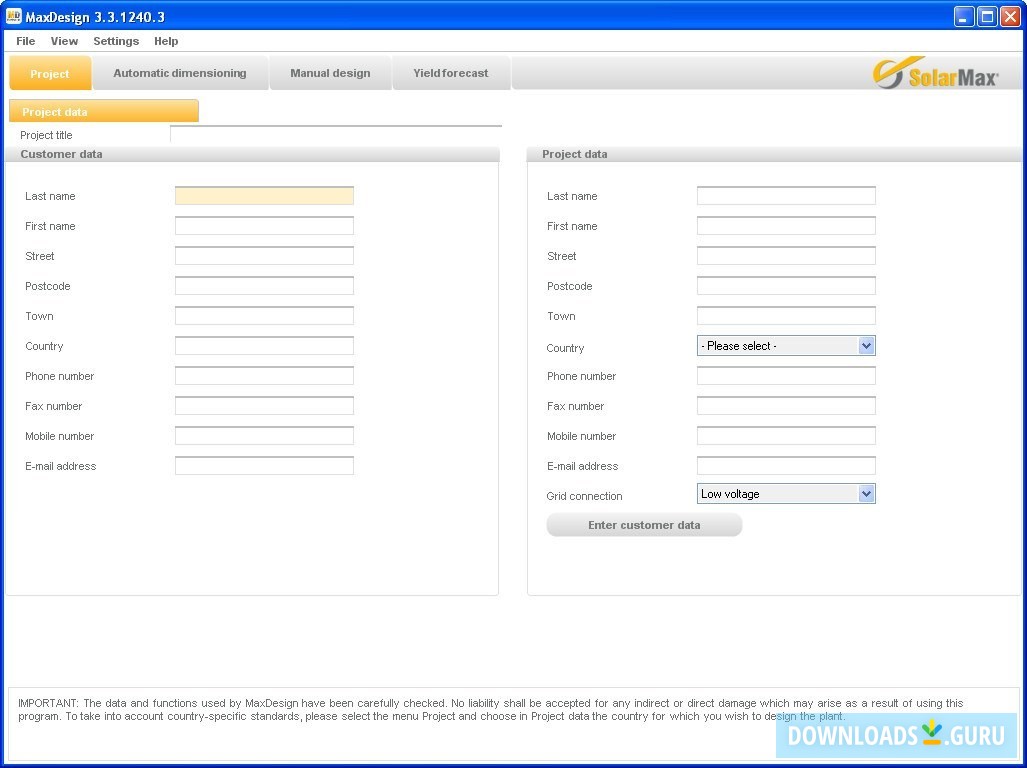
Task: Click Project data Mobile number field
Action: (786, 436)
